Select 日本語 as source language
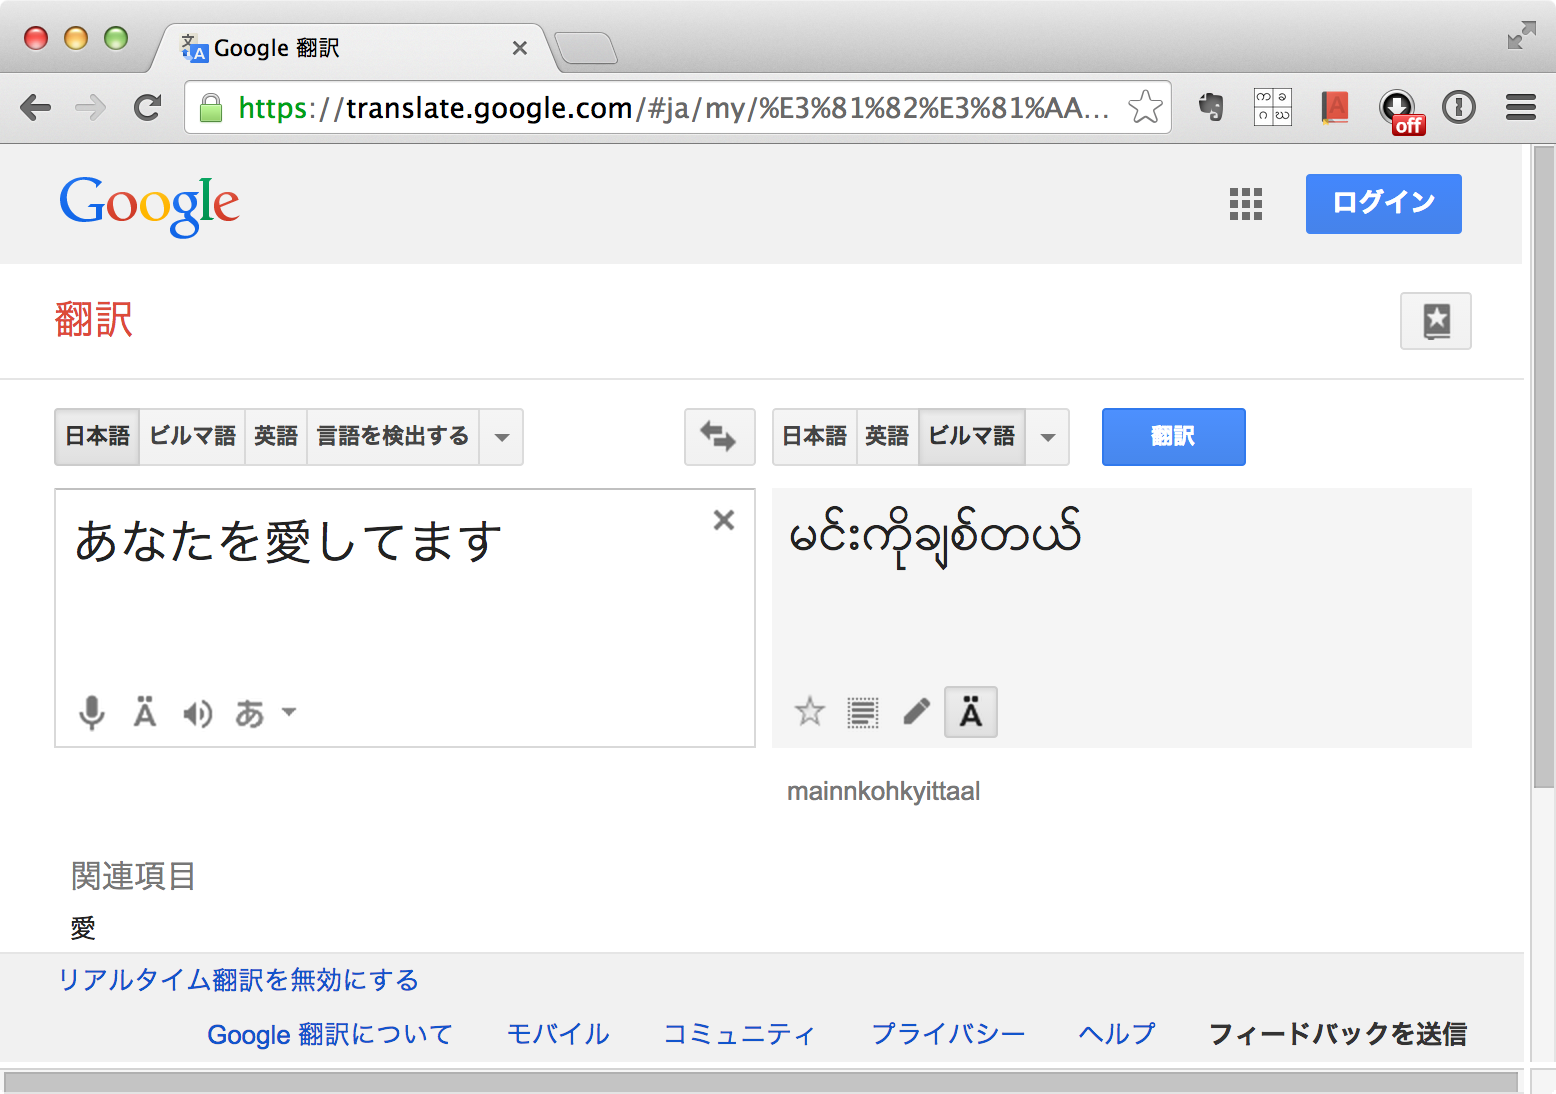The width and height of the screenshot is (1556, 1094). (x=97, y=437)
